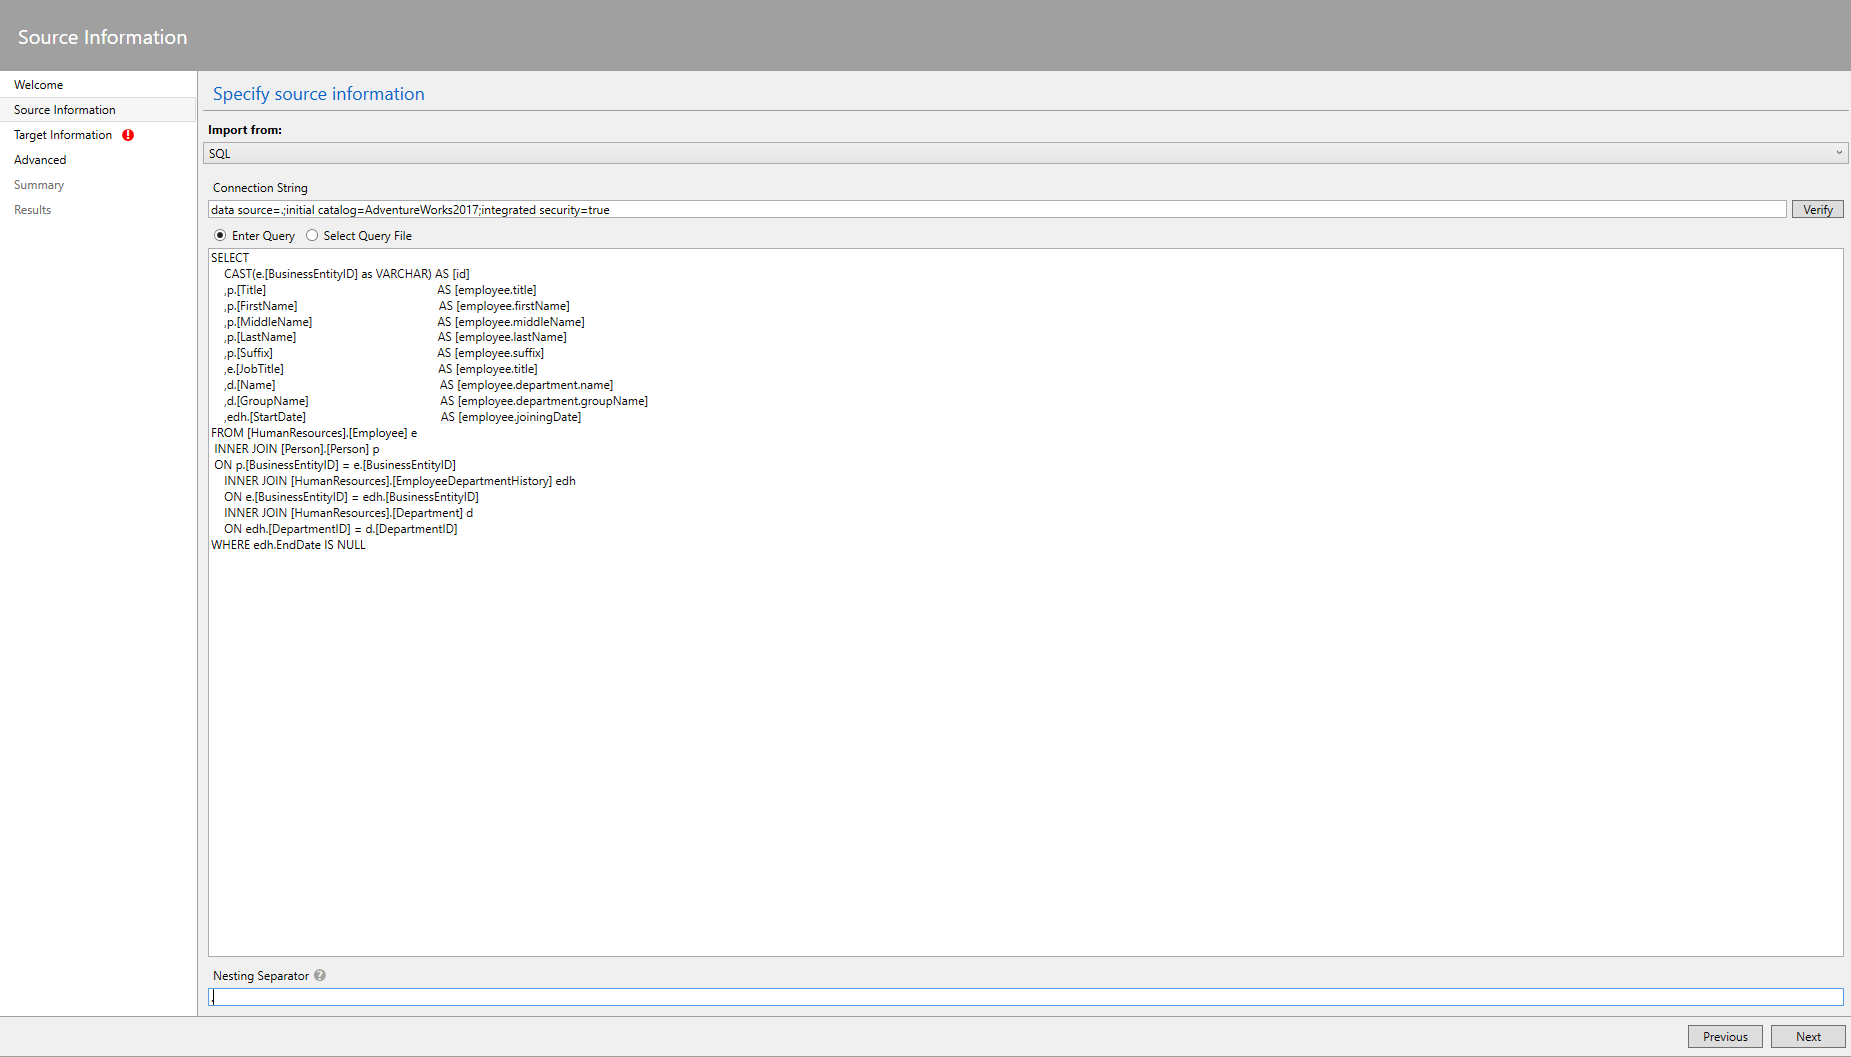Image resolution: width=1851 pixels, height=1057 pixels.
Task: Click the red error icon beside Target Information
Action: 128,135
